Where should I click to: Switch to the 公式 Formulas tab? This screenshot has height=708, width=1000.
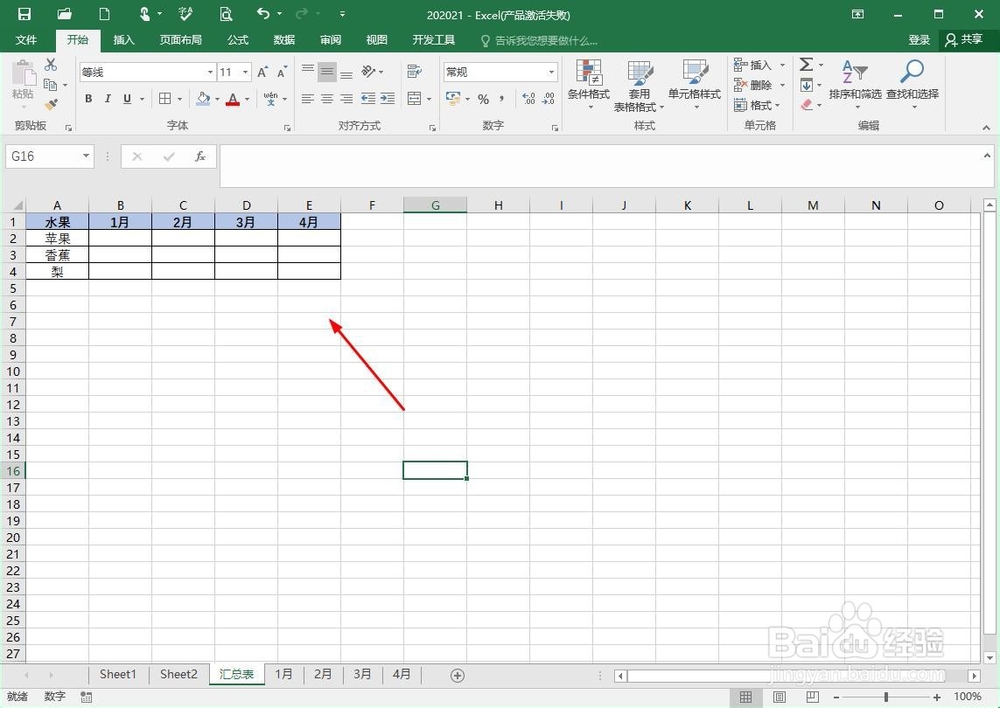click(238, 40)
